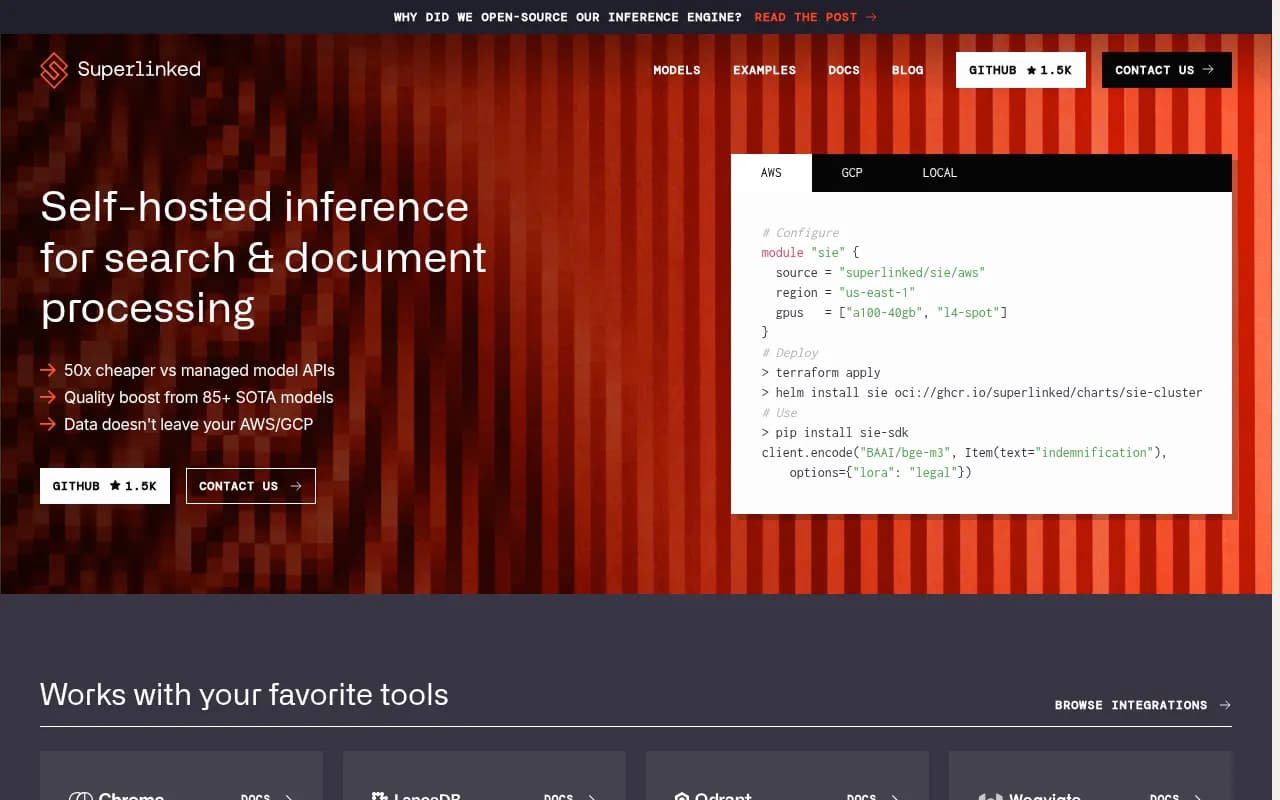The height and width of the screenshot is (800, 1280).
Task: Click the "terraform apply" command line
Action: click(x=821, y=373)
